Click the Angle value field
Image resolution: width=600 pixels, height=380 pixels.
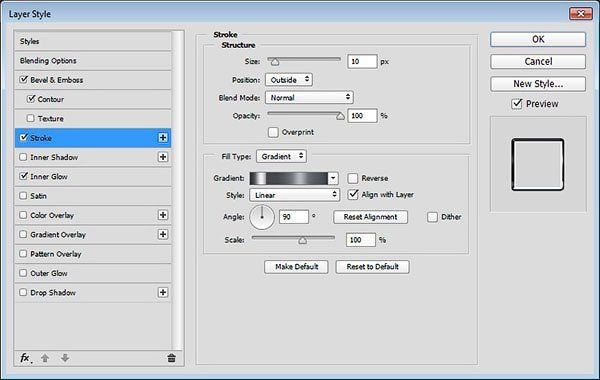(294, 217)
